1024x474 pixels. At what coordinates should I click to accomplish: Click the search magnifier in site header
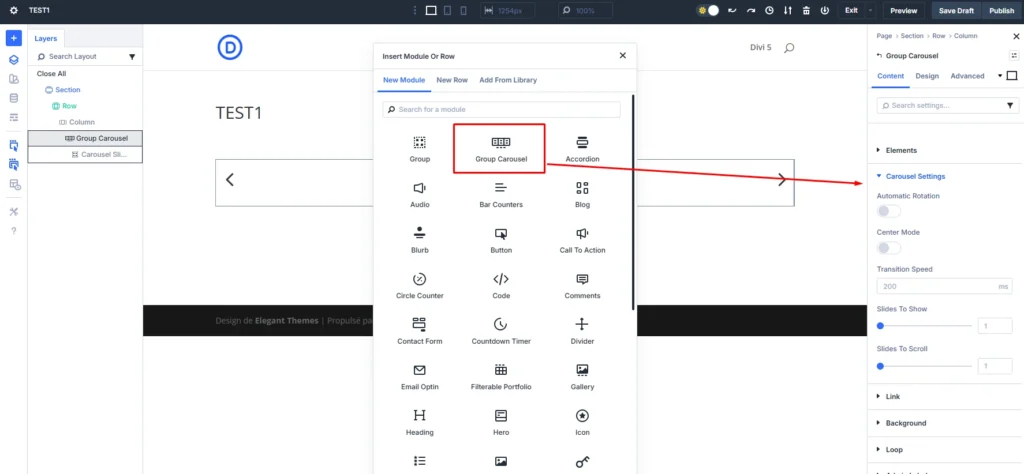pos(789,48)
